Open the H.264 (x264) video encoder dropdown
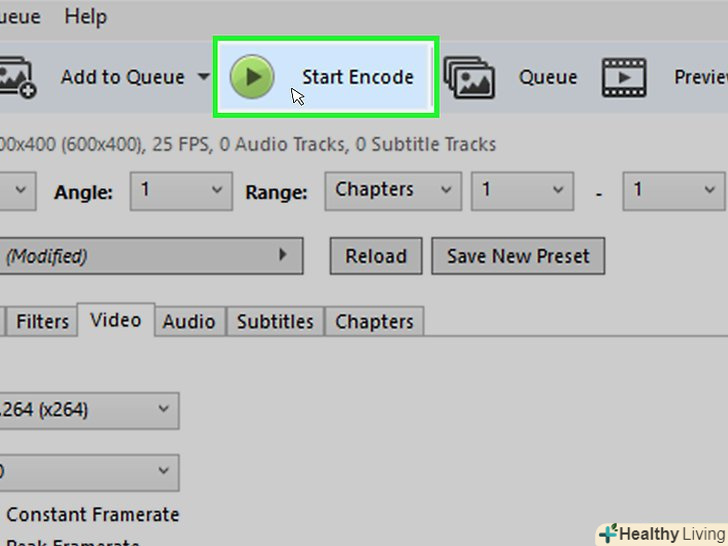728x546 pixels. [89, 410]
